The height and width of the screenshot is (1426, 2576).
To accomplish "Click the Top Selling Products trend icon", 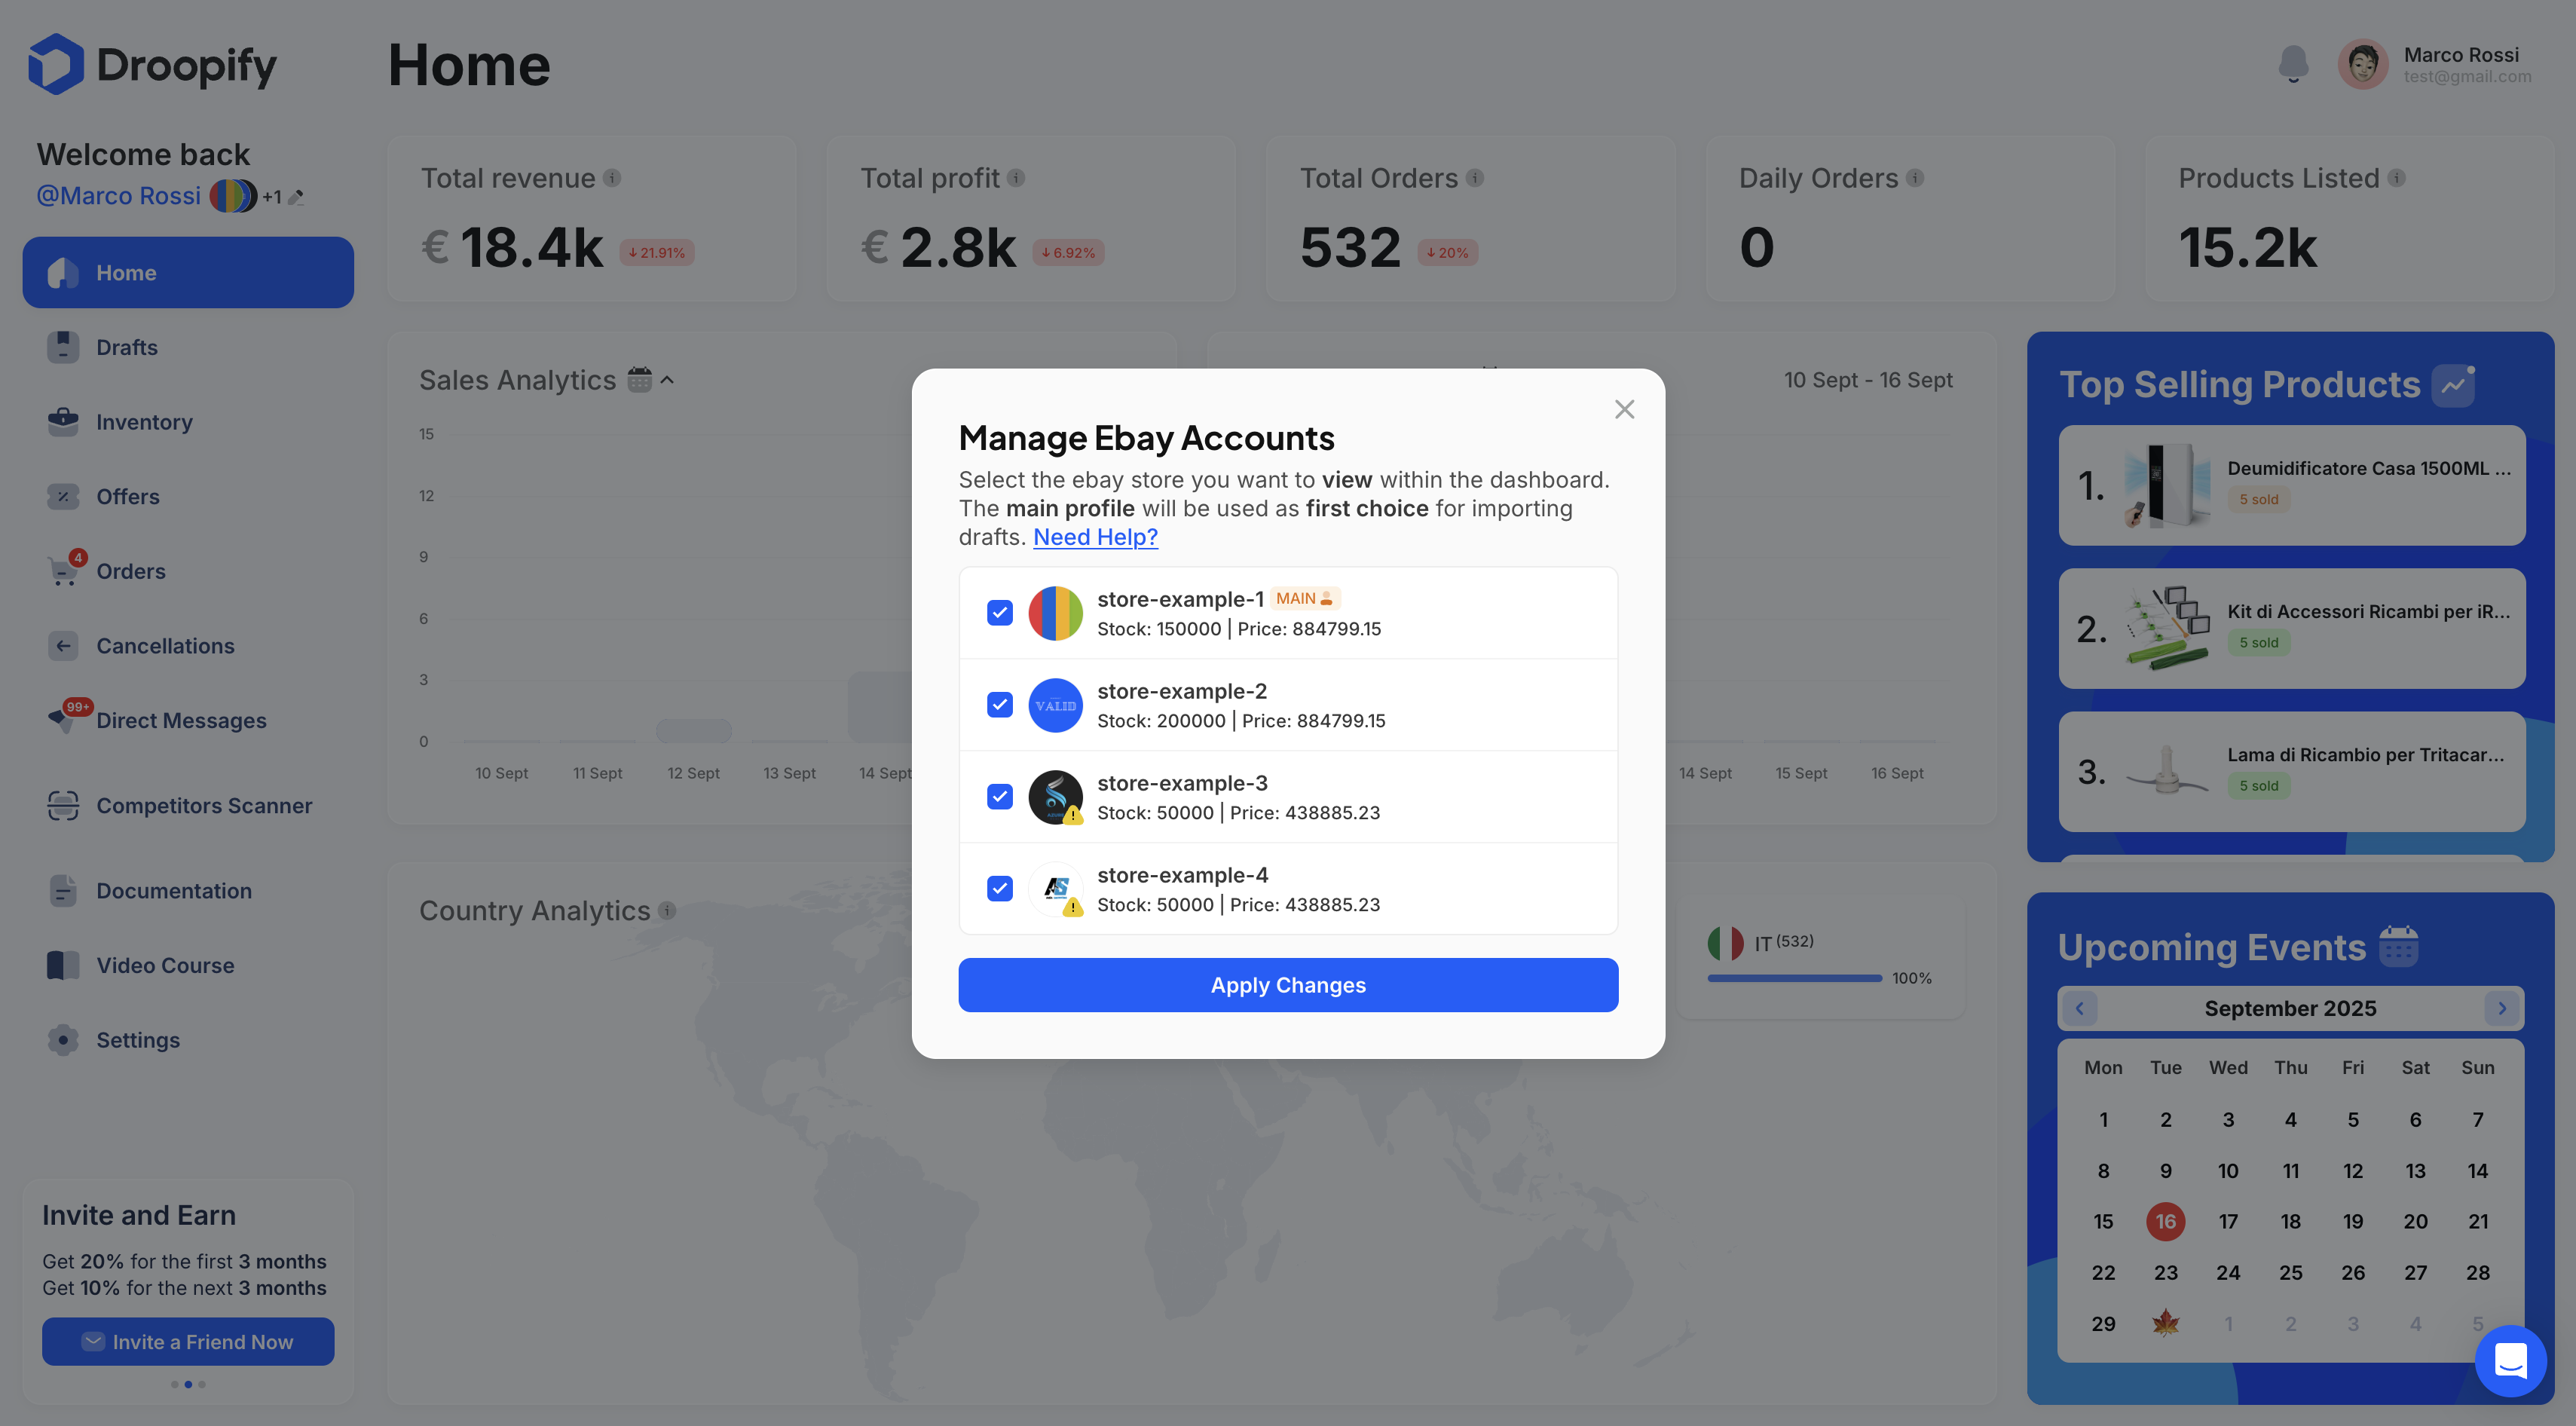I will tap(2454, 385).
